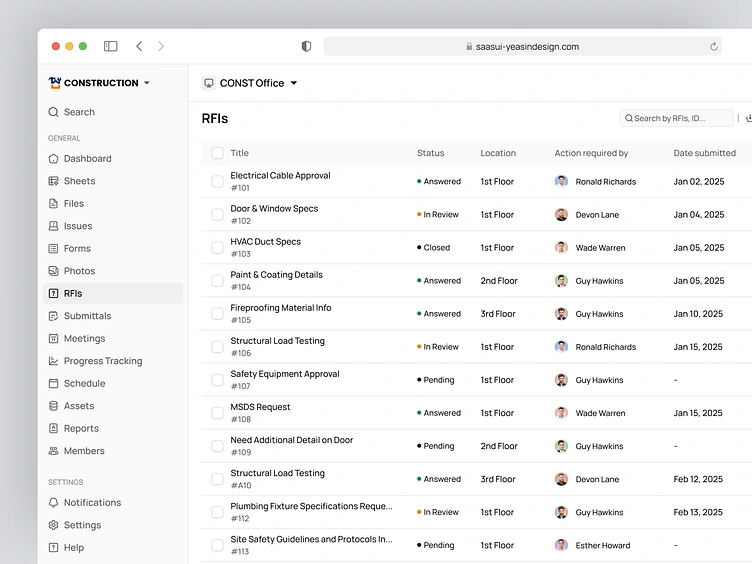Image resolution: width=752 pixels, height=564 pixels.
Task: Open the Plumbing Fixture Specifications RFI
Action: [x=311, y=506]
